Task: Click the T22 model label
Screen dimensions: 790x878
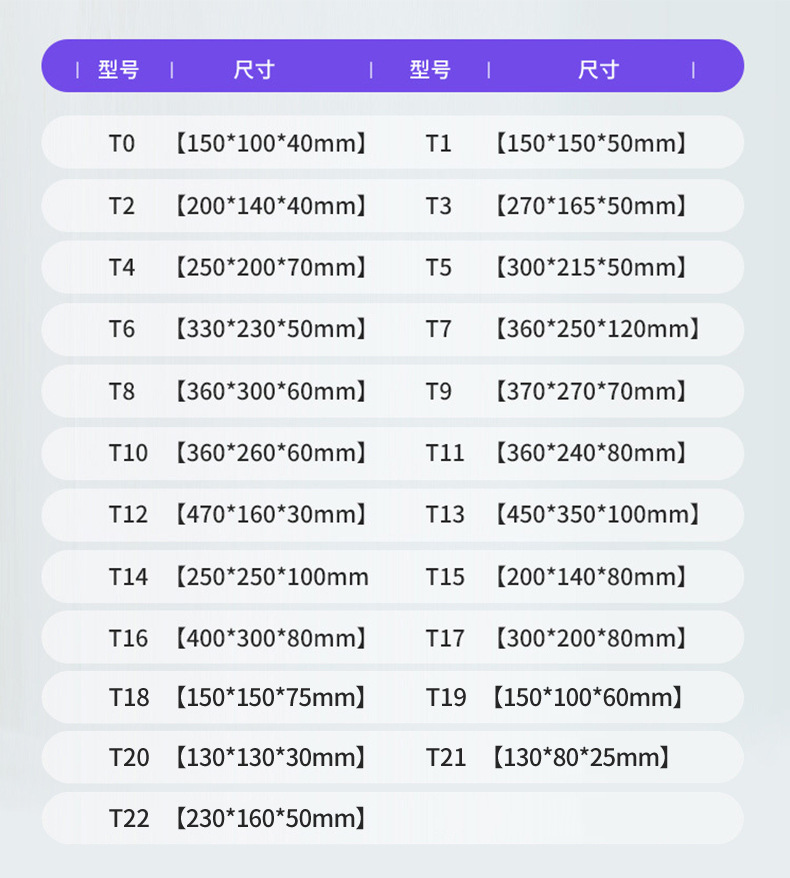Action: click(129, 819)
